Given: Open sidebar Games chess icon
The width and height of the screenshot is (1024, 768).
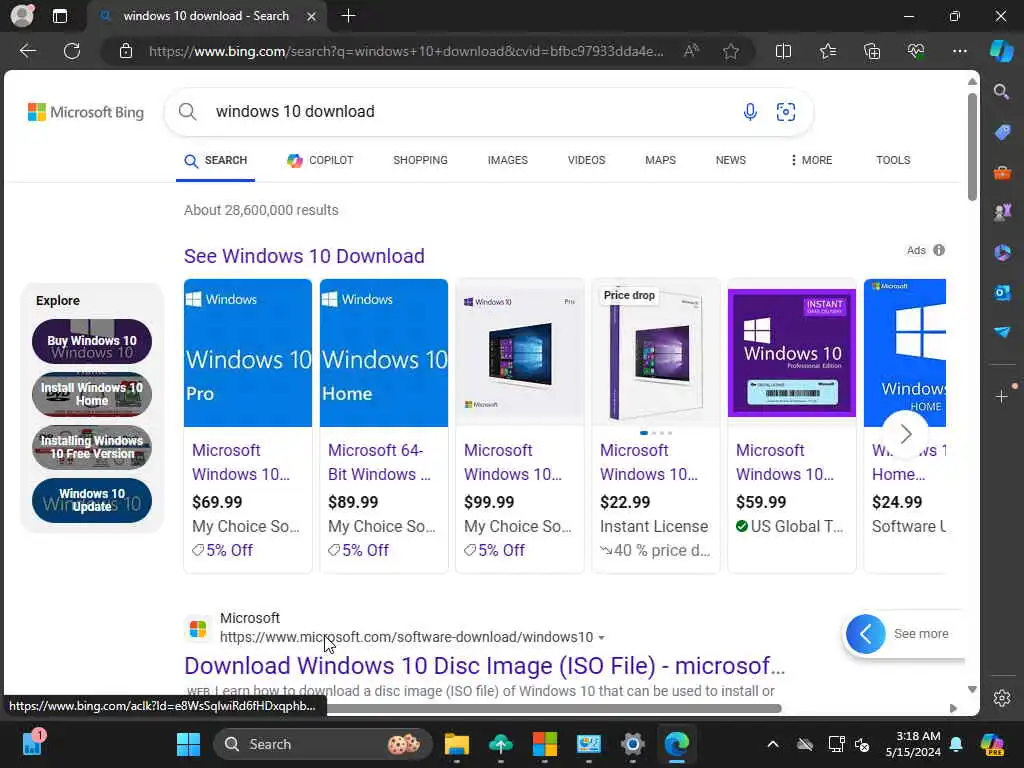Looking at the screenshot, I should 1002,212.
